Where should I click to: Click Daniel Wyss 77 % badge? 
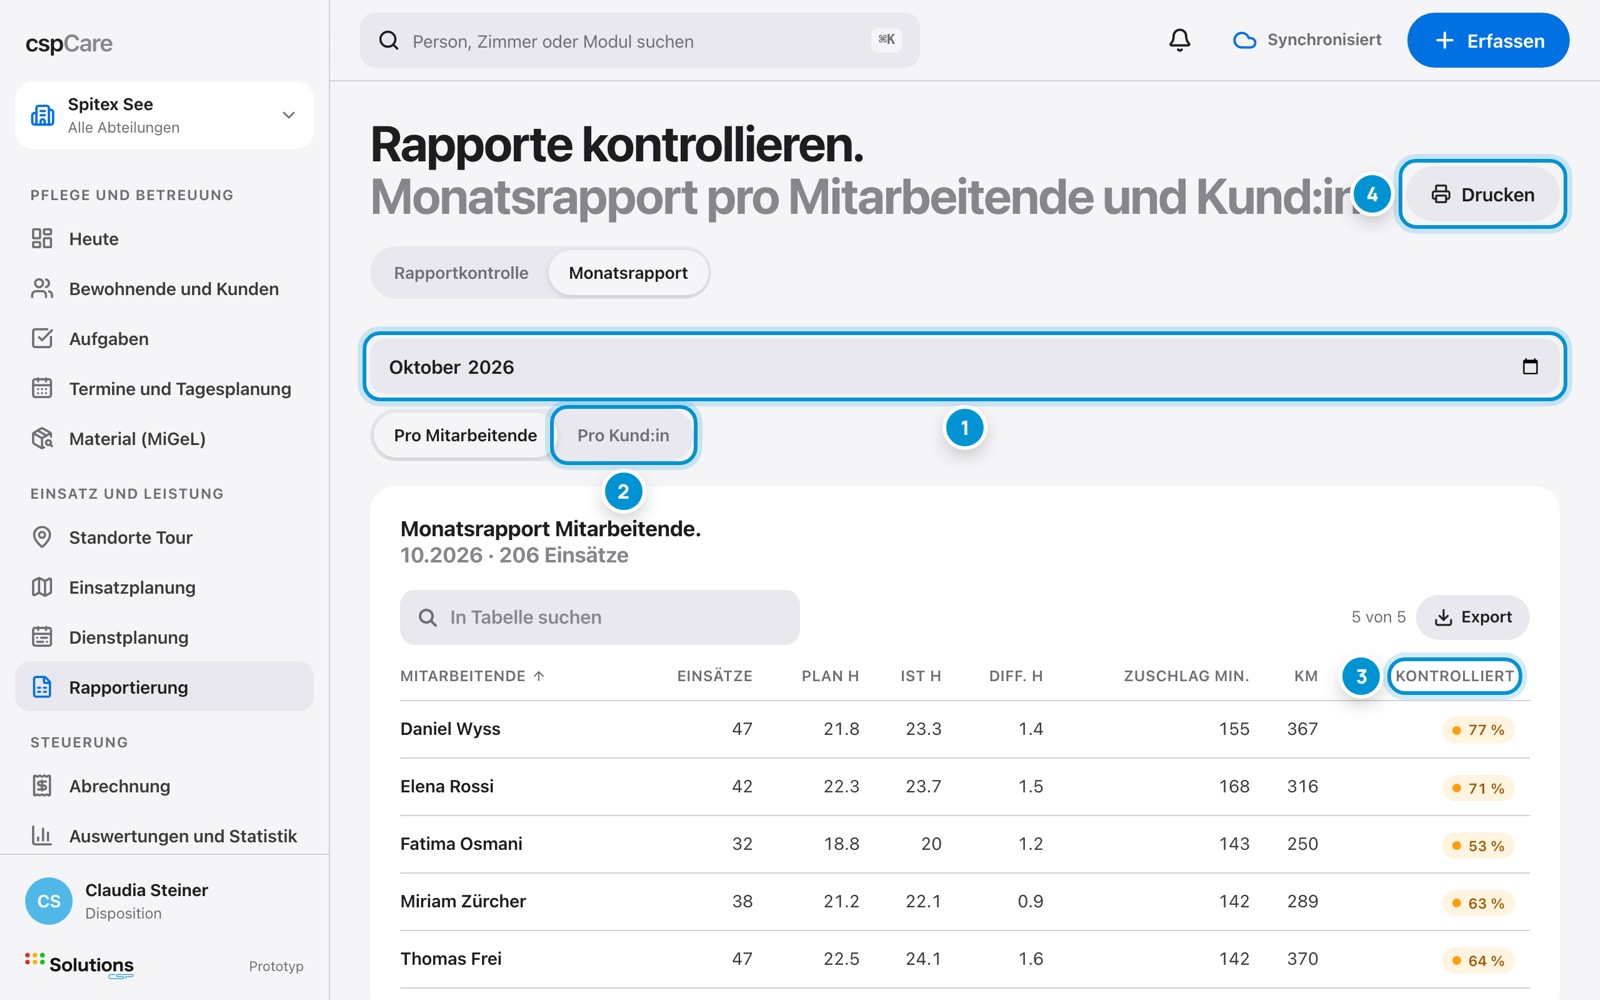pos(1478,730)
